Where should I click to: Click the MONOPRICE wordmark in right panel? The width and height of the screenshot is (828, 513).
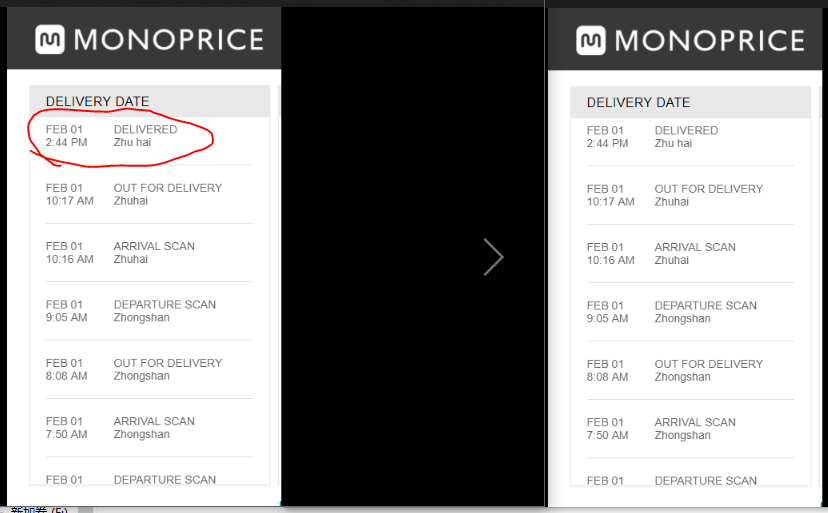click(x=709, y=40)
